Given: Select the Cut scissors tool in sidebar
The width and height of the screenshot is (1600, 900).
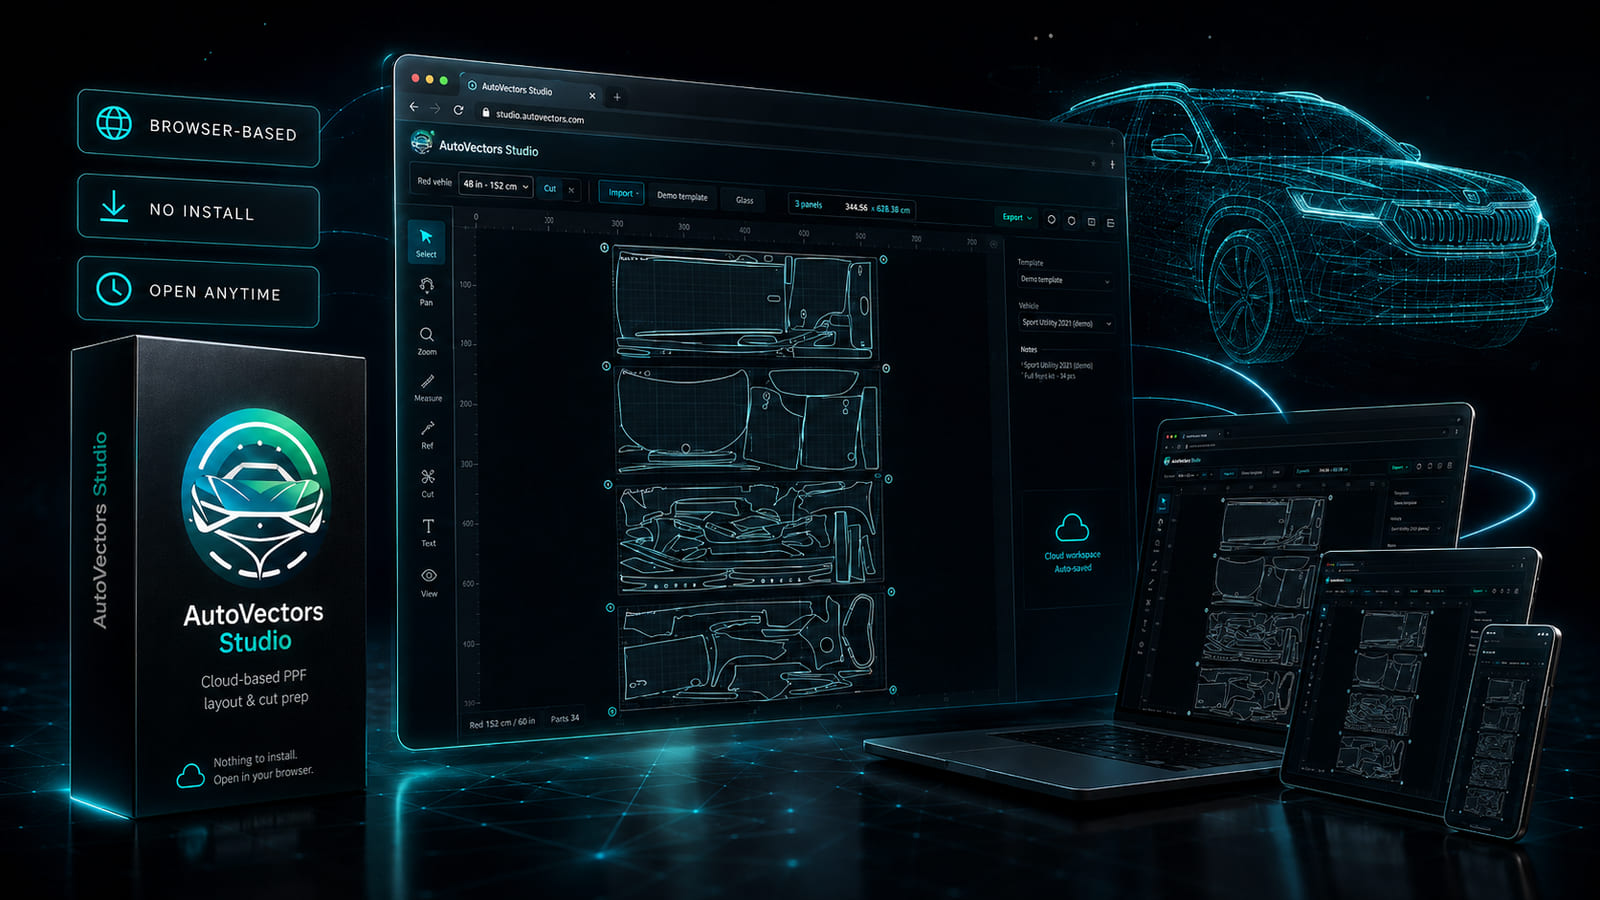Looking at the screenshot, I should (428, 483).
